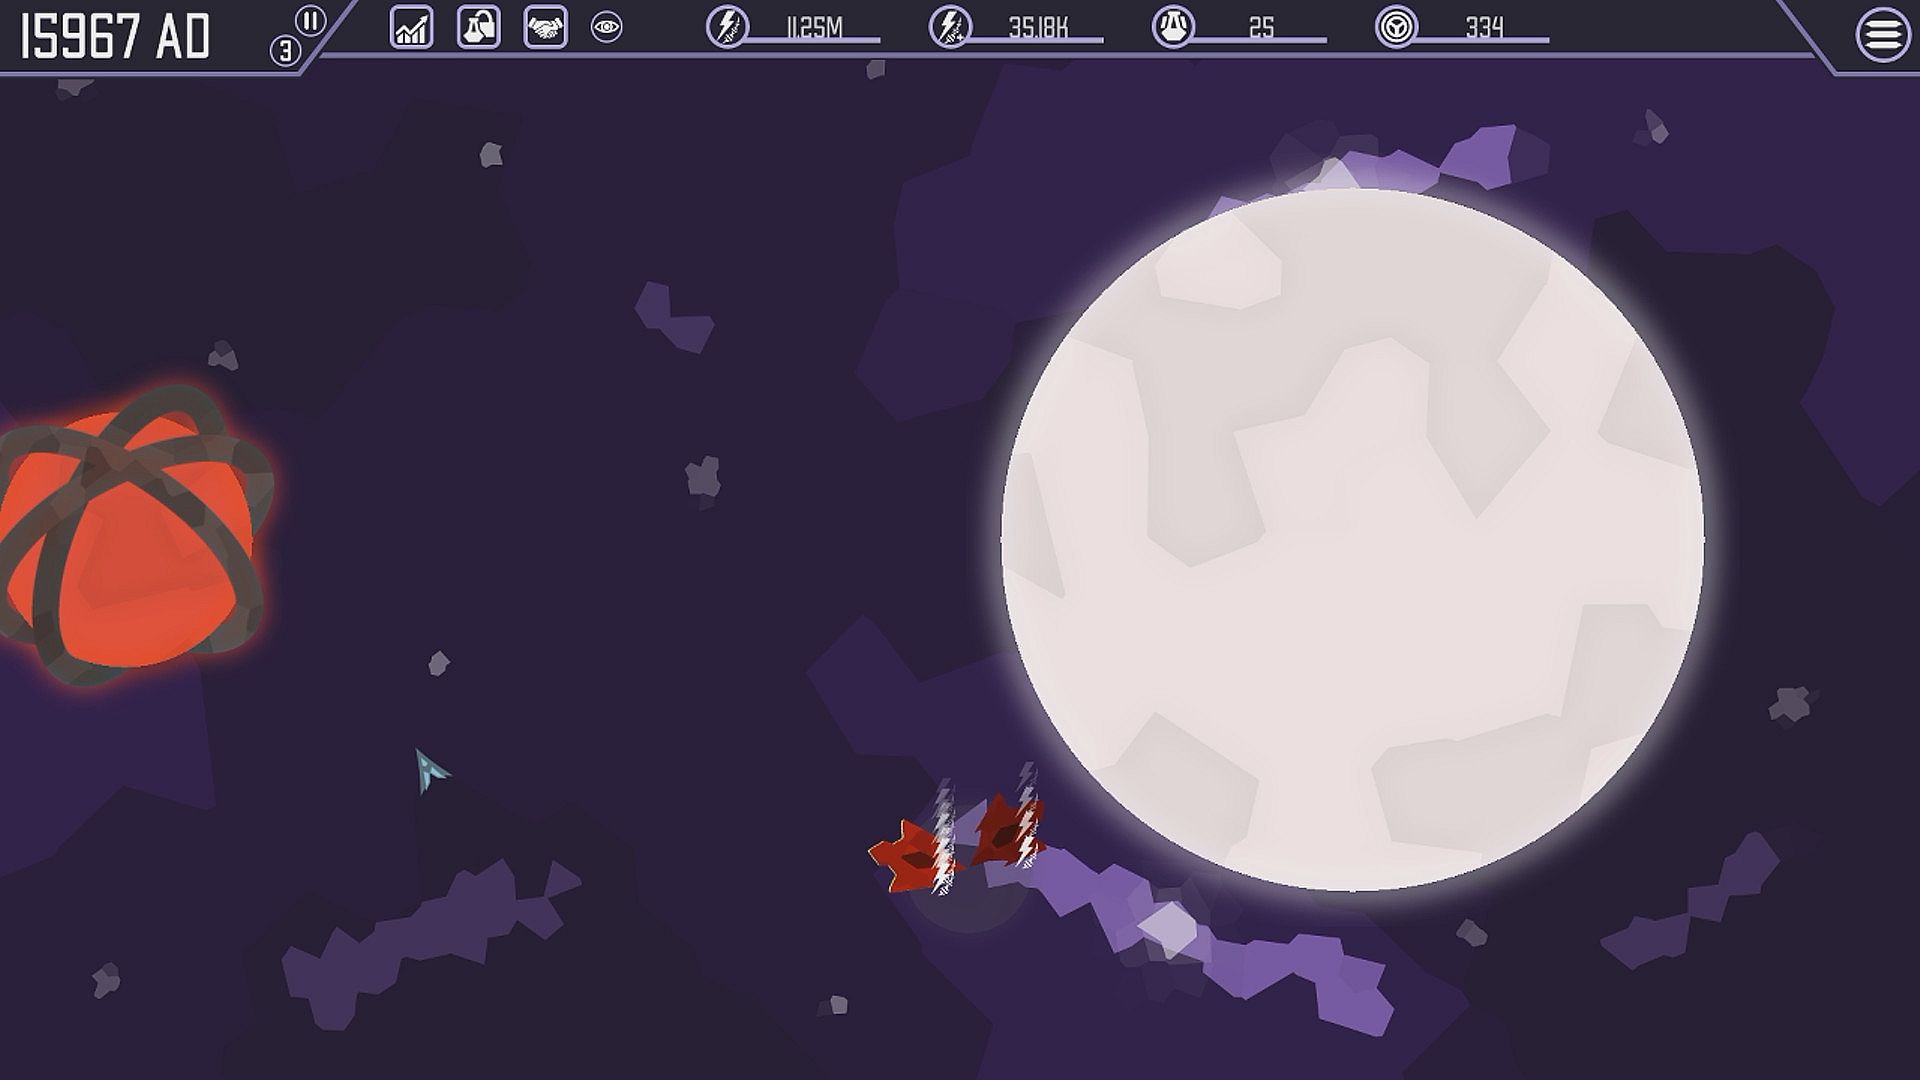Open the hamburger main menu
Image resolution: width=1920 pixels, height=1080 pixels.
(x=1882, y=35)
